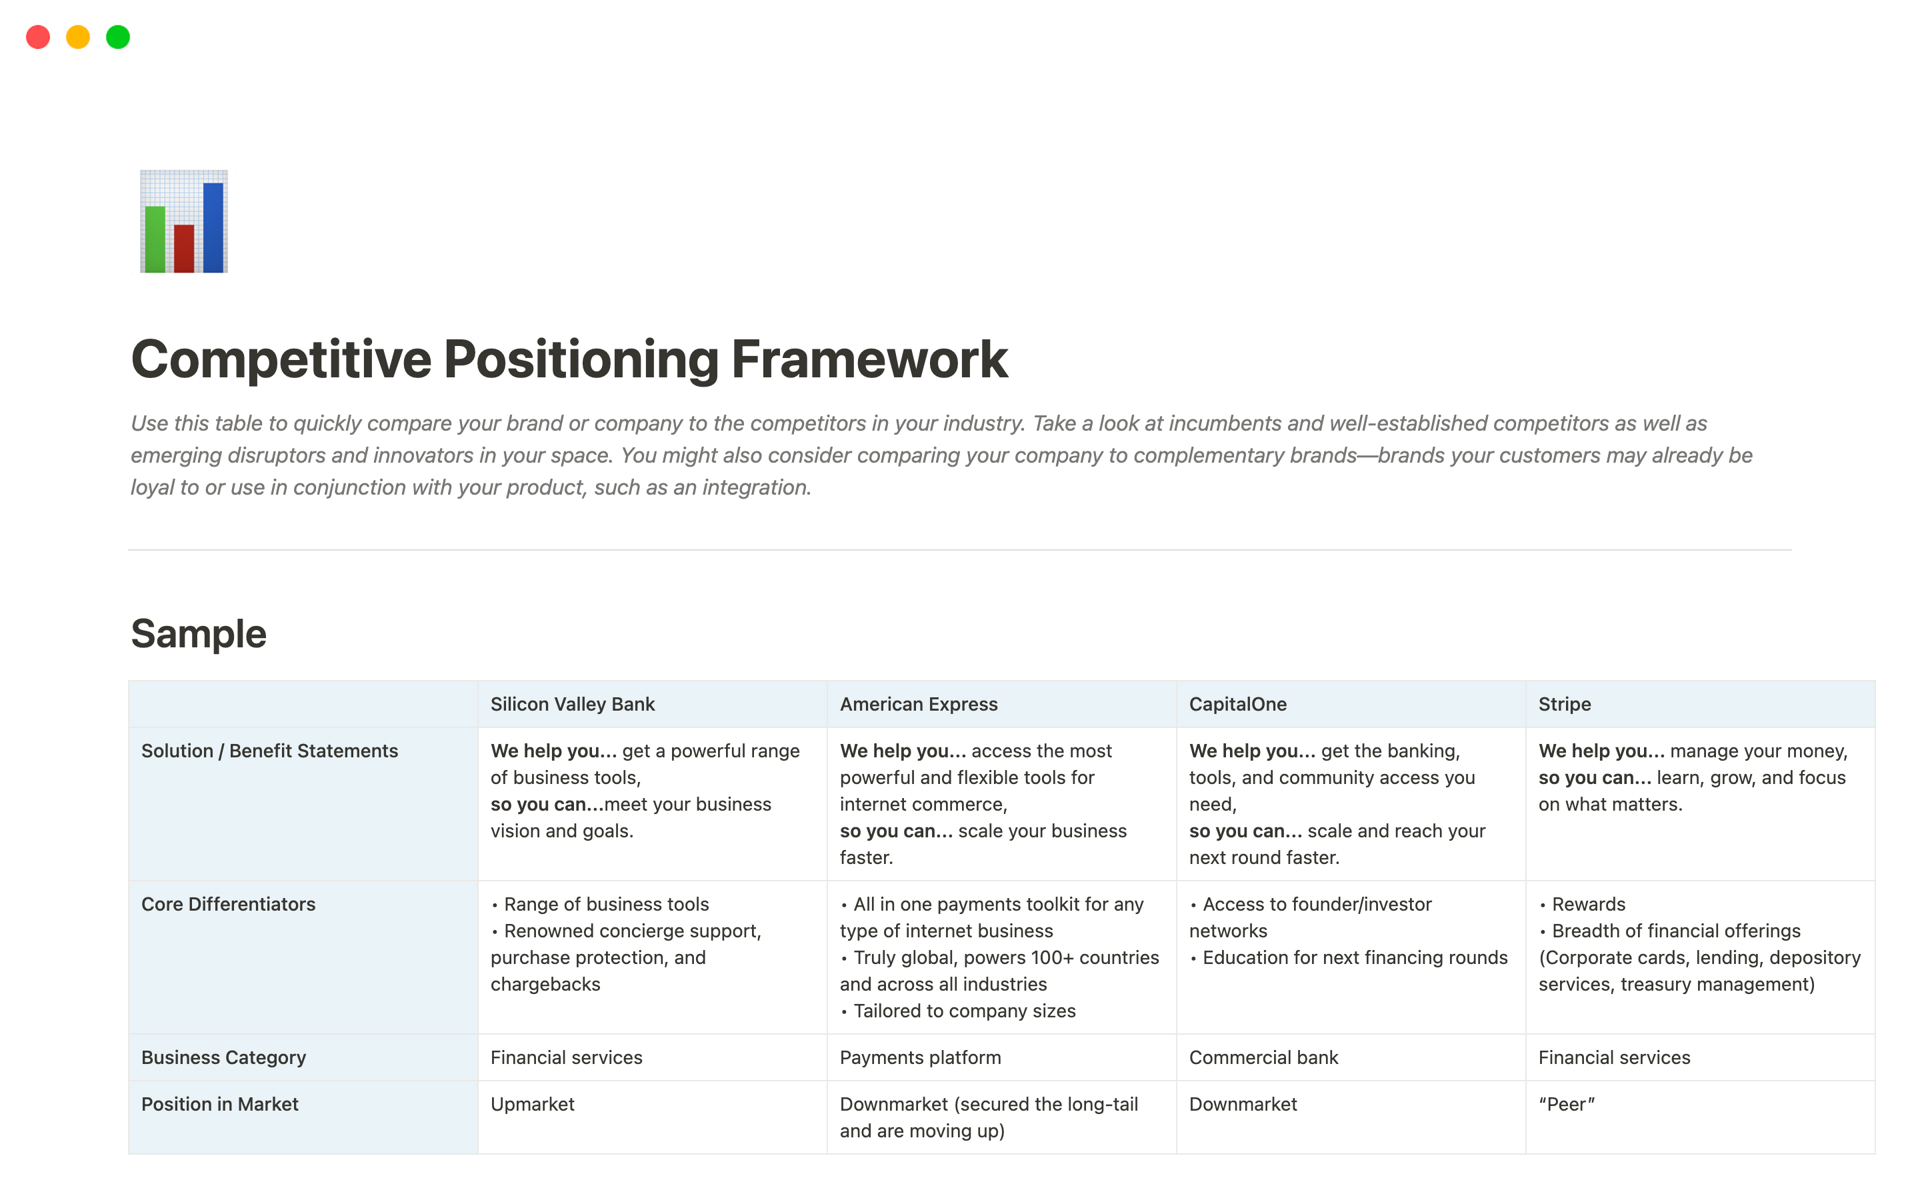Click the Competitive Positioning Framework title
This screenshot has width=1920, height=1200.
pos(569,359)
